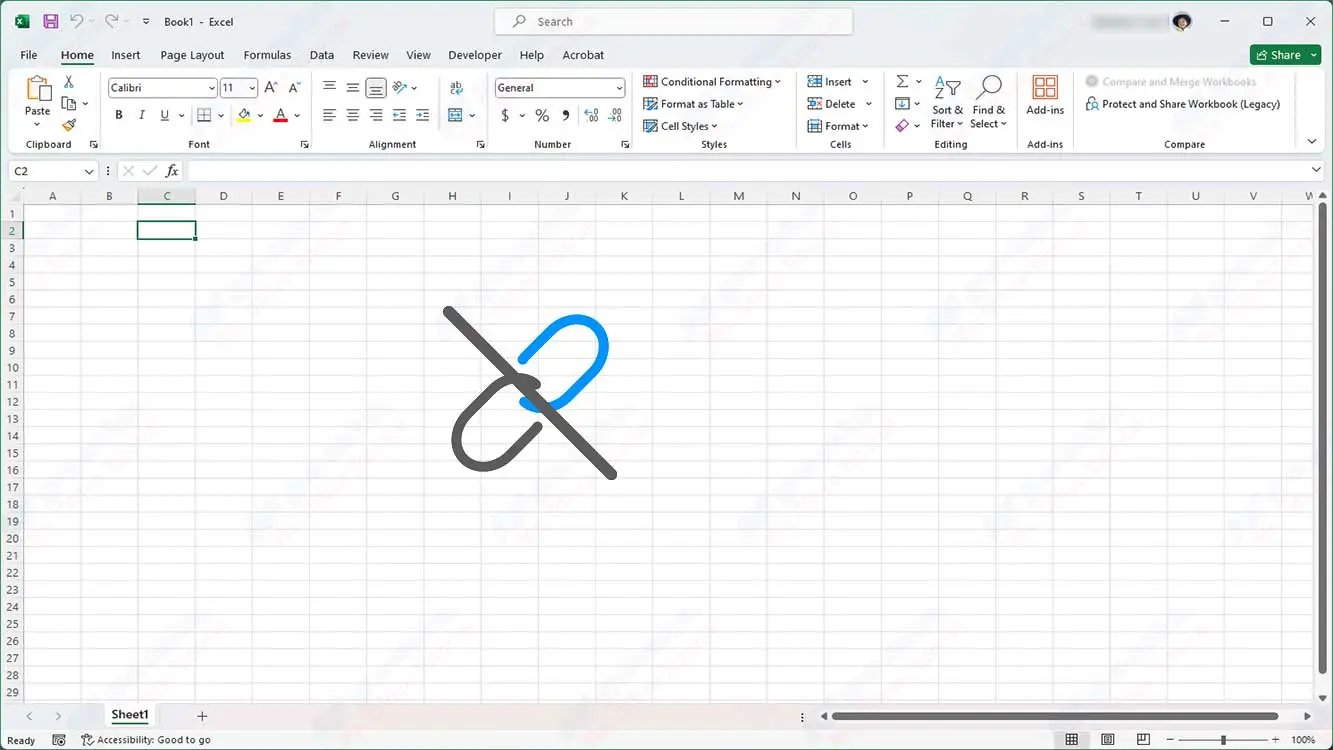The image size is (1333, 750).
Task: Click the Cut scissors icon
Action: click(69, 82)
